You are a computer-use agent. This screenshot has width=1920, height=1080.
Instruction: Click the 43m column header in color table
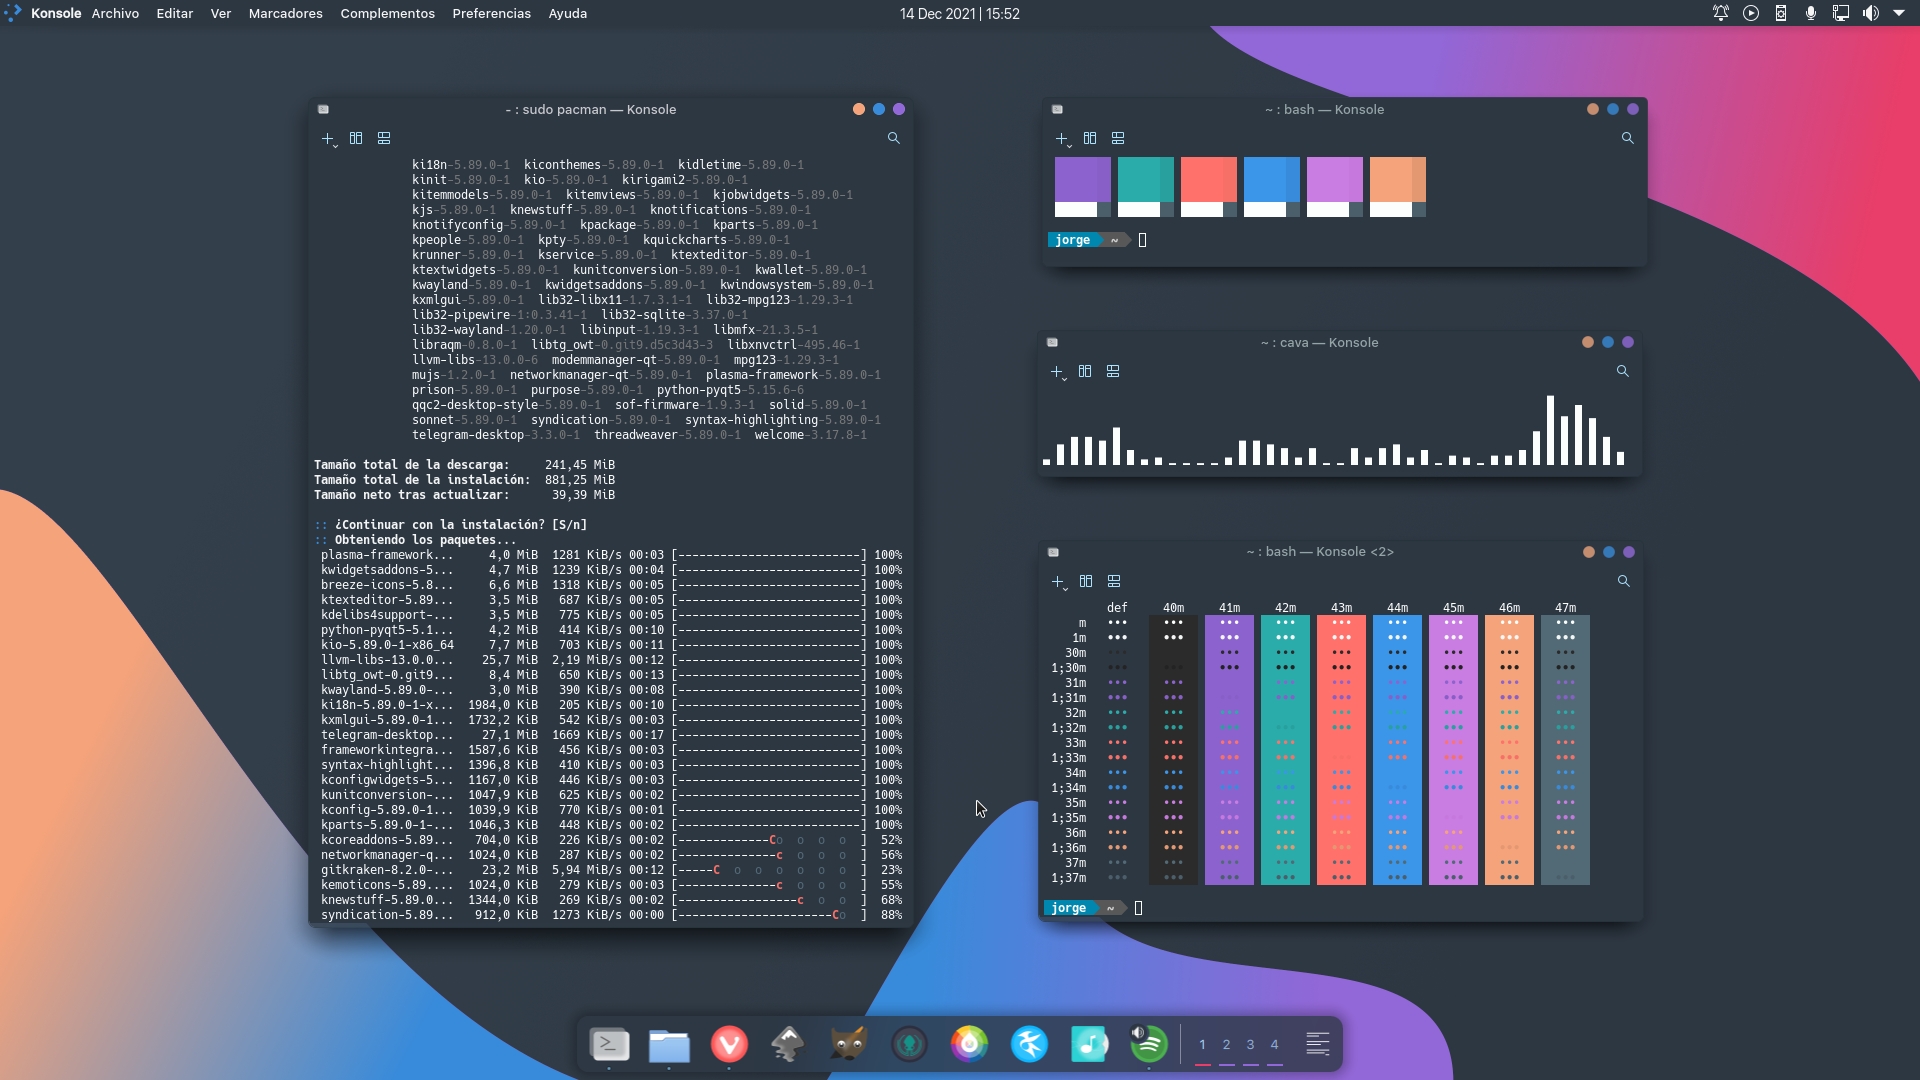(x=1341, y=608)
